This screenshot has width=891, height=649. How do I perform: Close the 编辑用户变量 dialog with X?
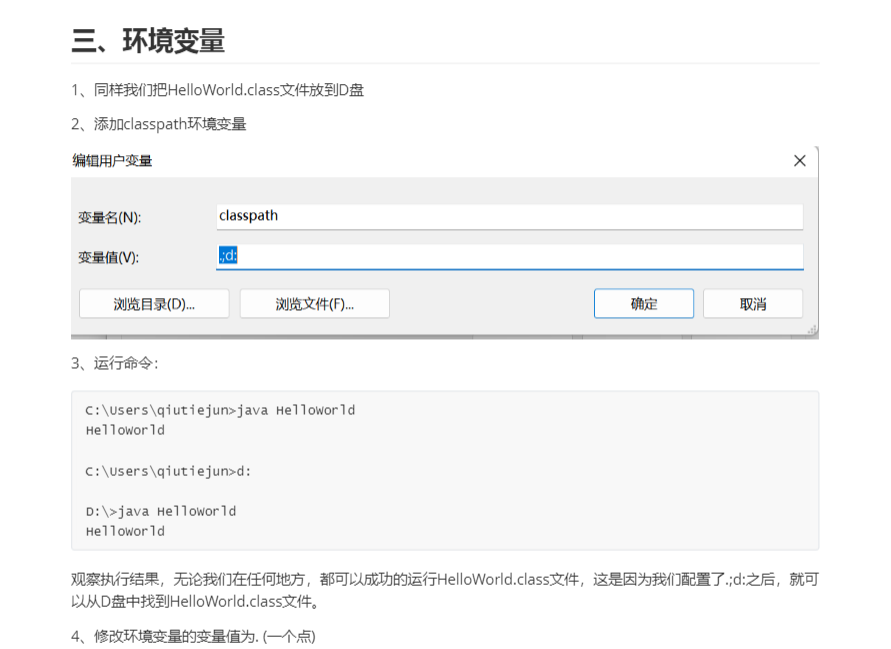[799, 161]
